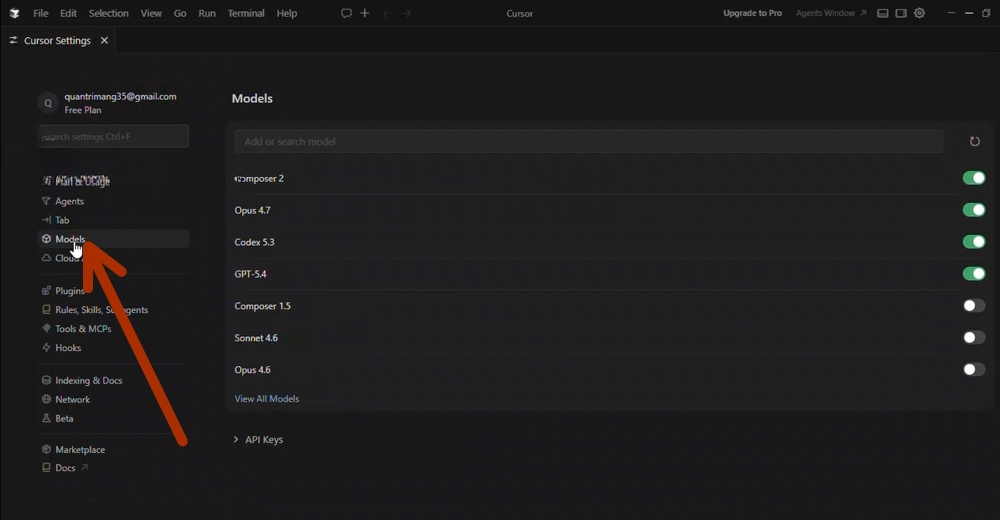Open Tools & MCPs settings label

pyautogui.click(x=83, y=329)
